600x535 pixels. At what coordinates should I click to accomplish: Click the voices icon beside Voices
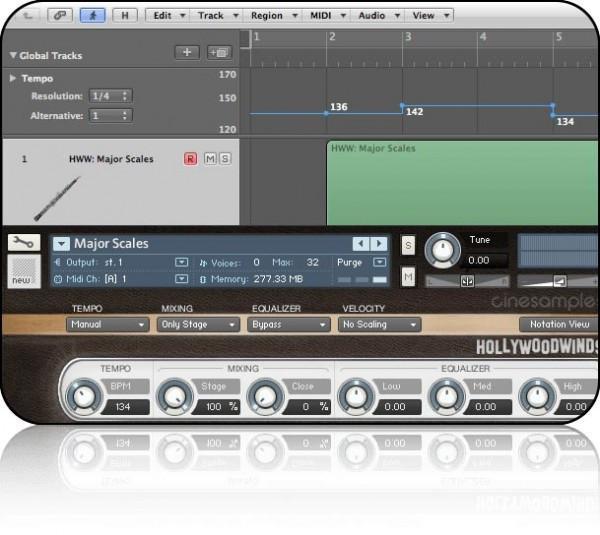tap(203, 263)
